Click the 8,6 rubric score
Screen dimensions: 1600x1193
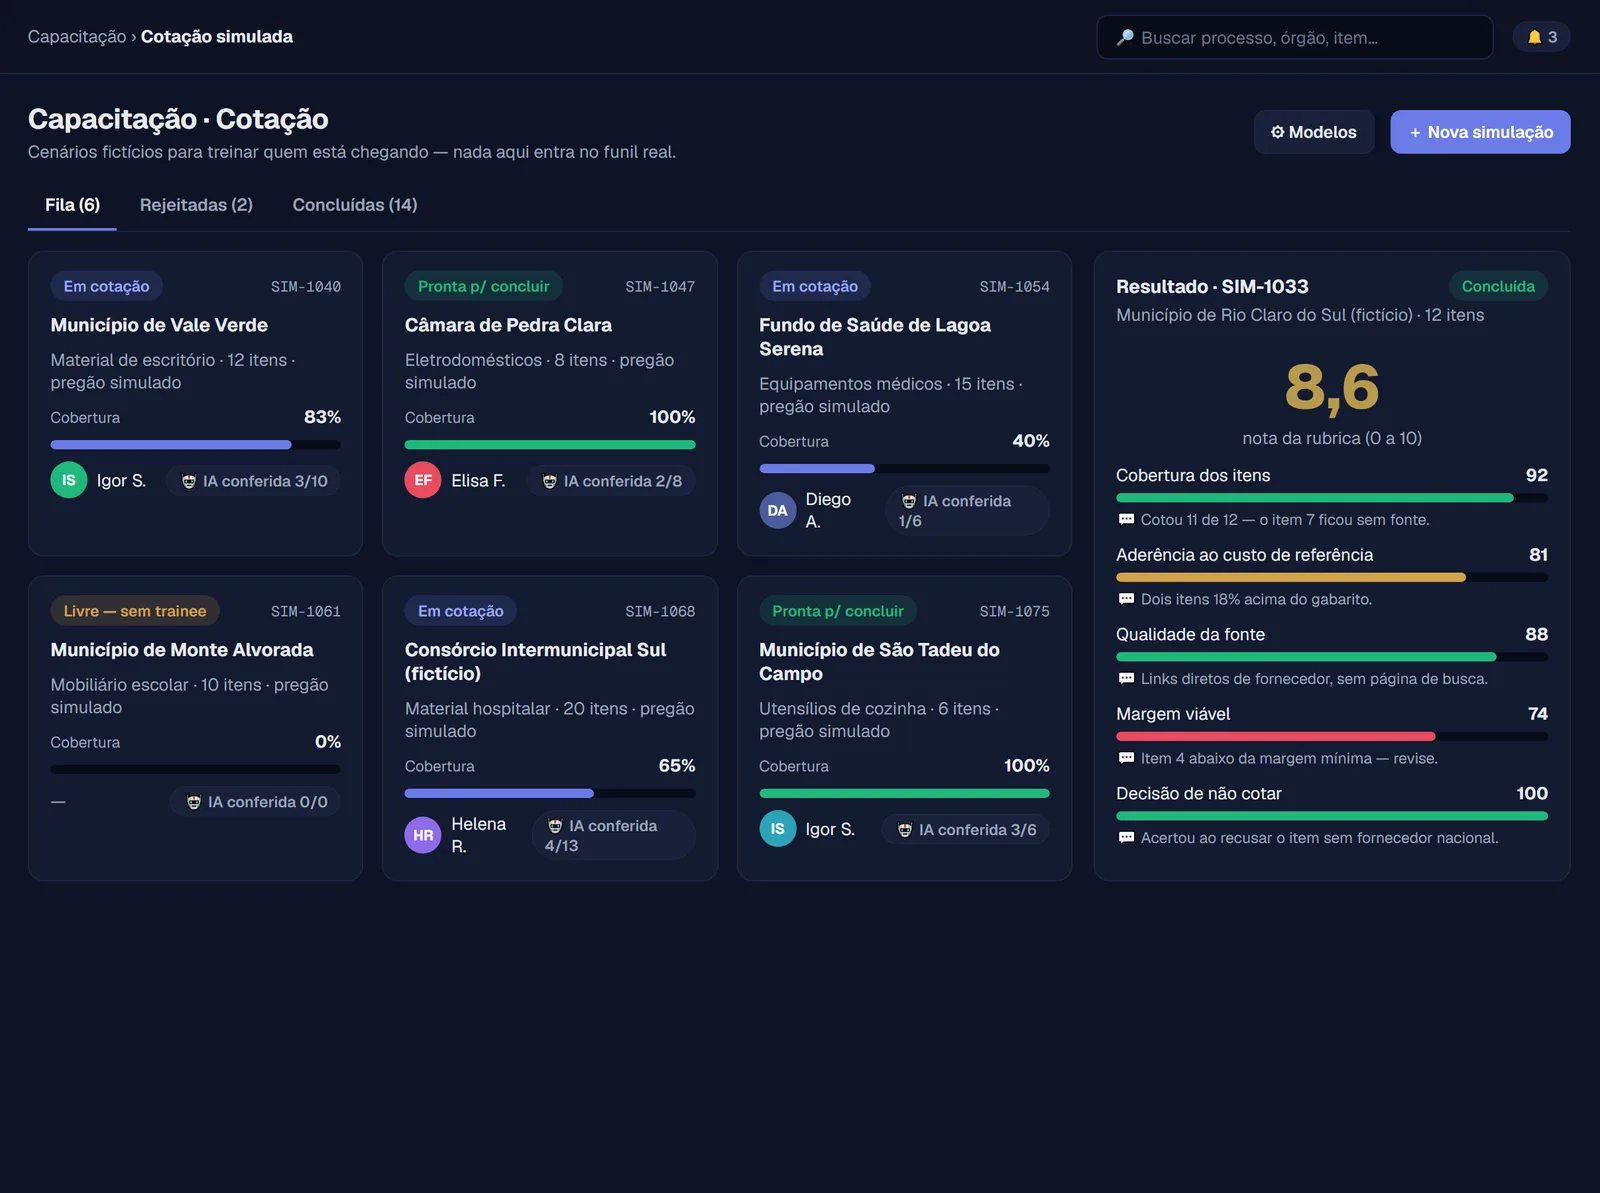(x=1332, y=387)
